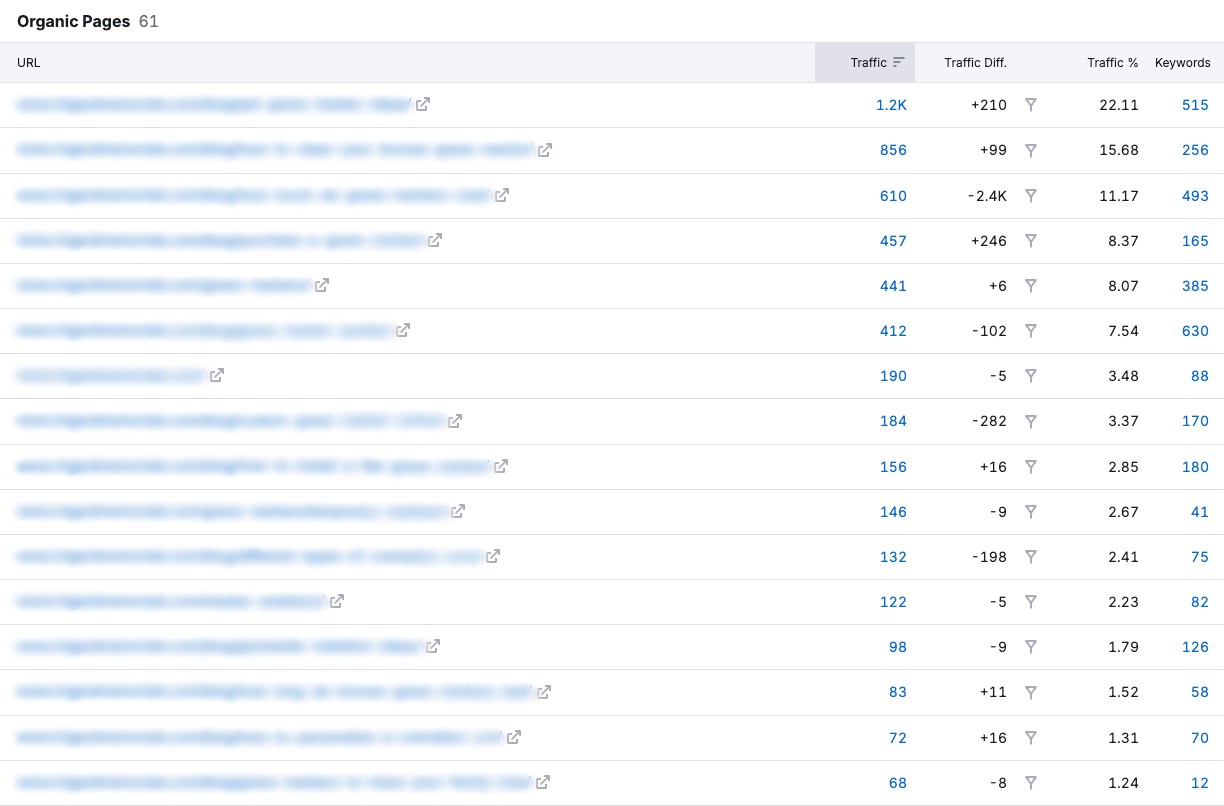The image size is (1224, 806).
Task: Open the 126 keywords link
Action: click(x=1195, y=646)
